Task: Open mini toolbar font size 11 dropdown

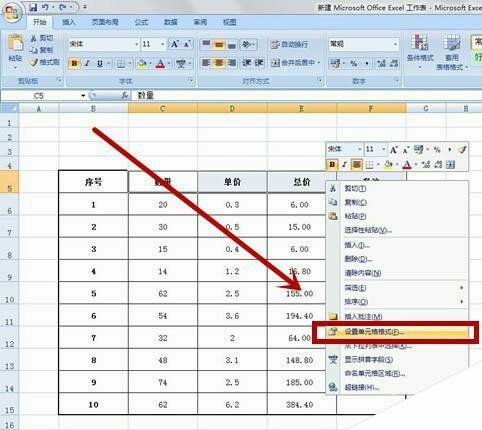Action: [384, 149]
